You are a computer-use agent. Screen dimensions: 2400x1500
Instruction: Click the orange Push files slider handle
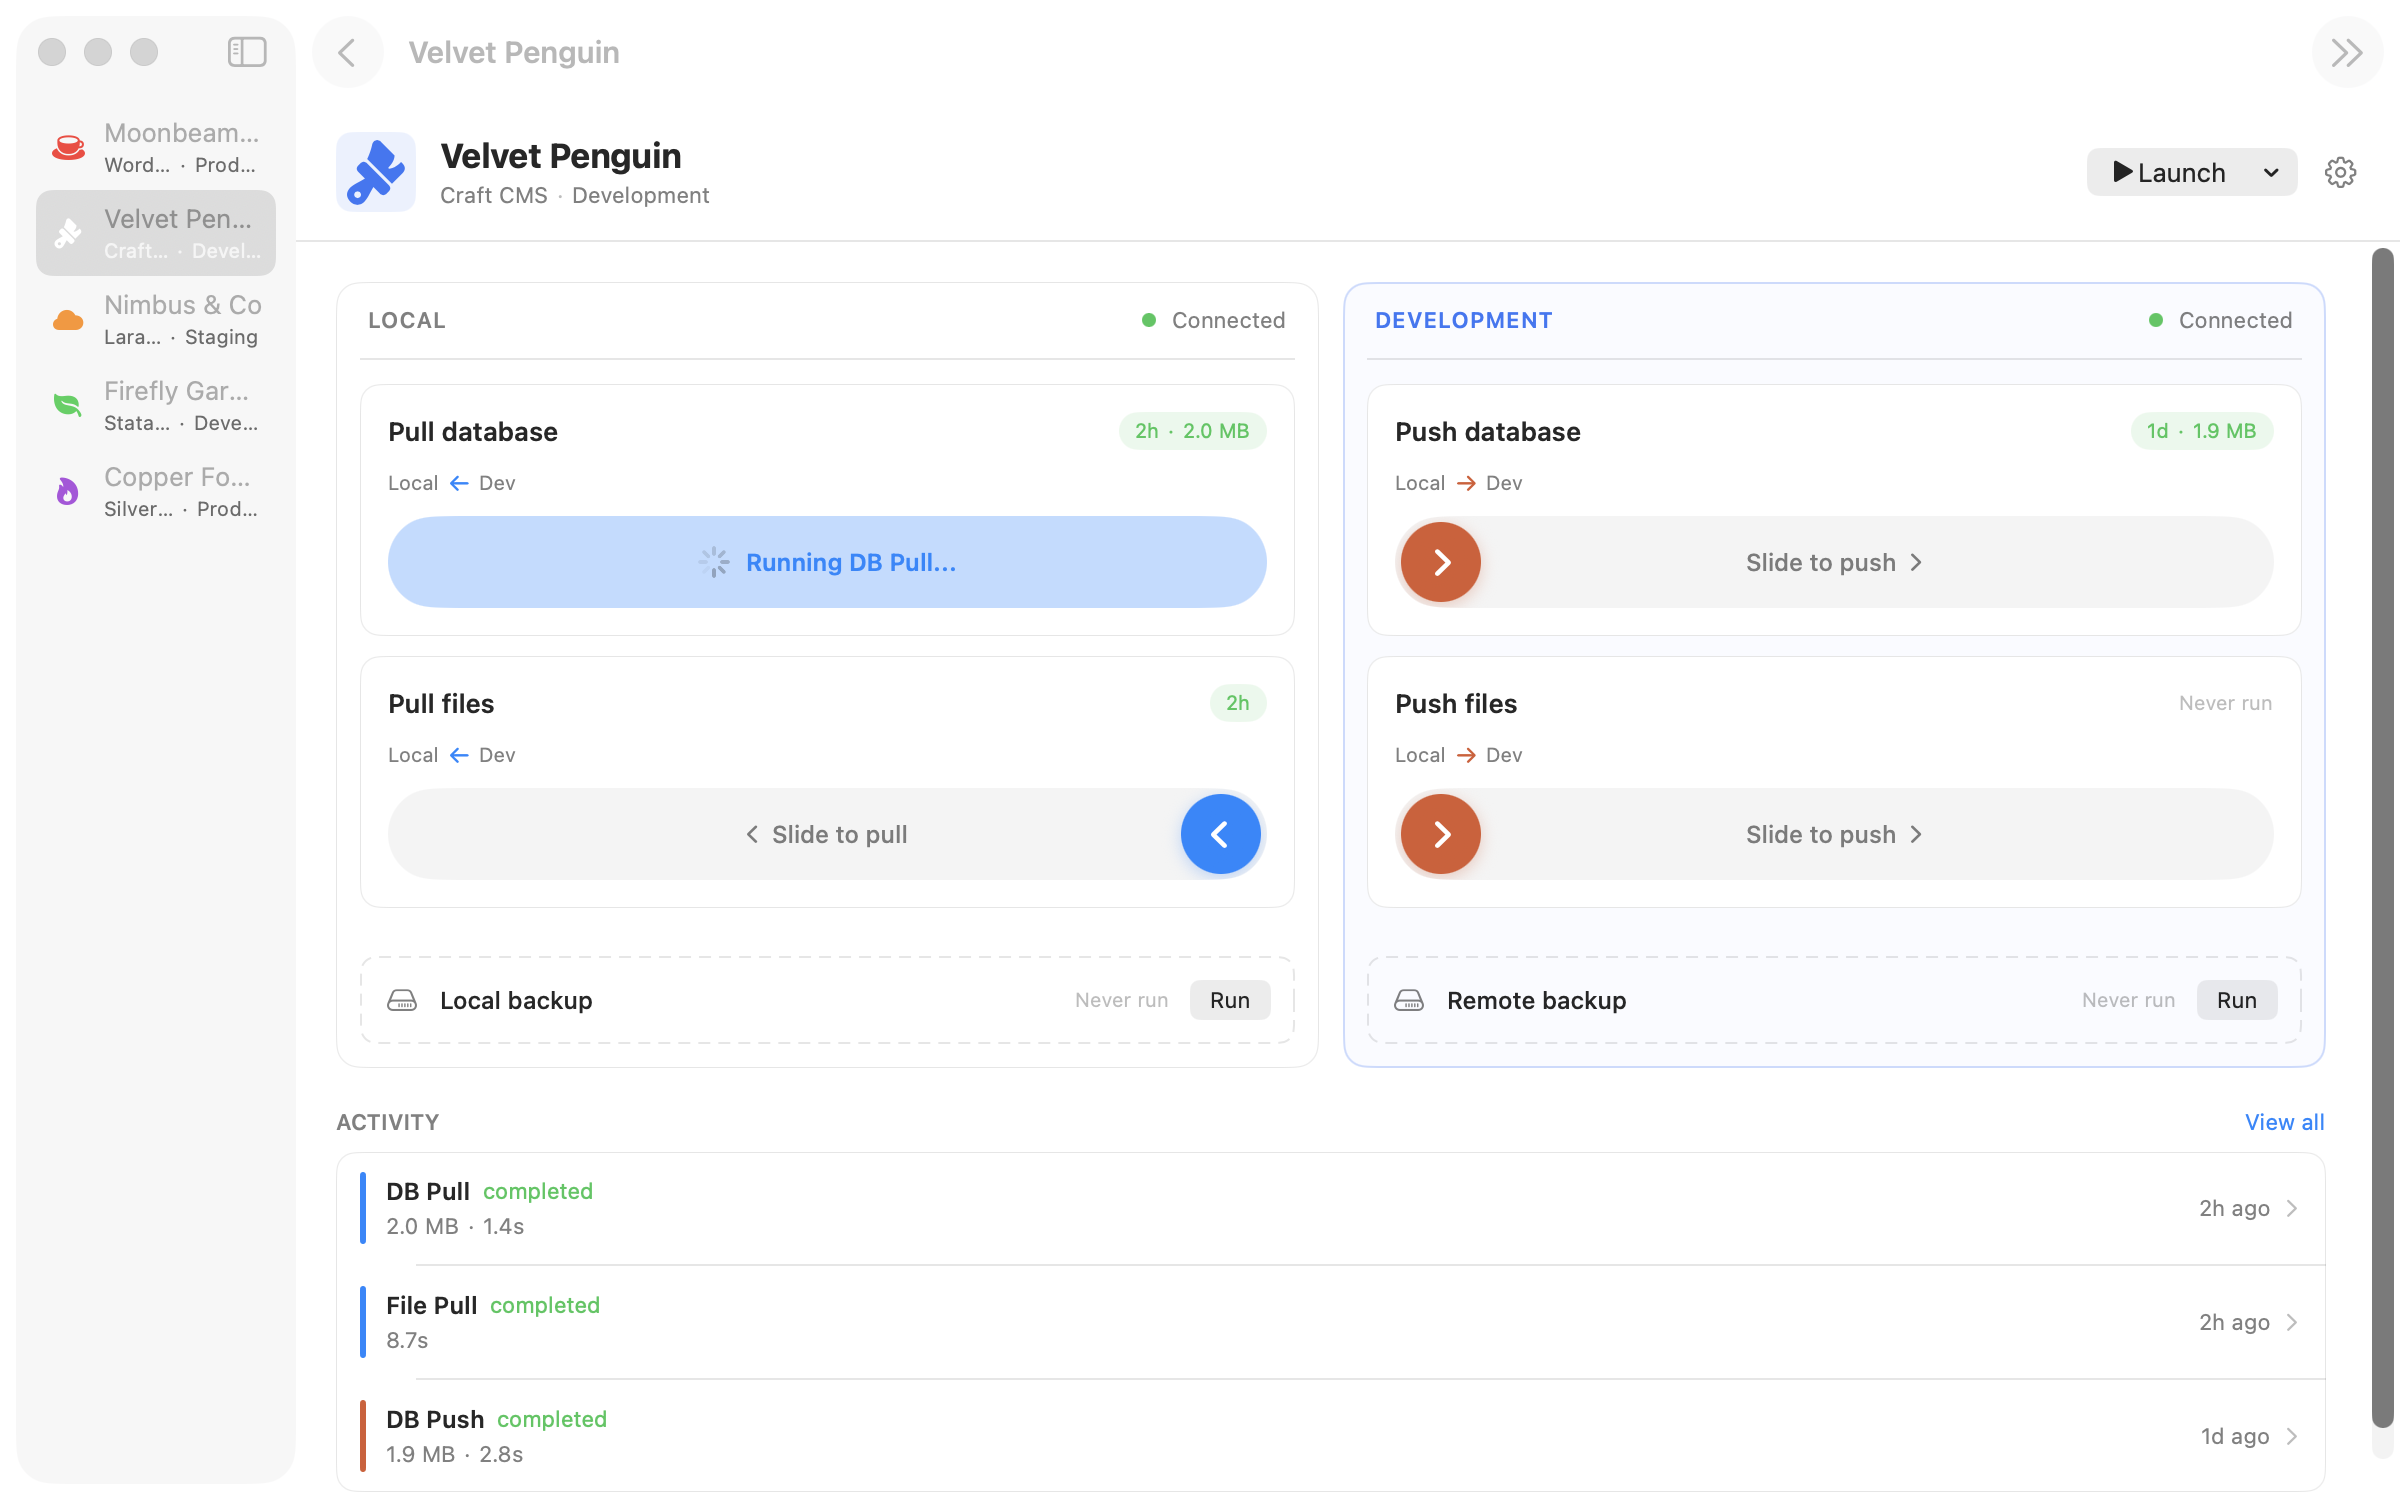tap(1441, 834)
